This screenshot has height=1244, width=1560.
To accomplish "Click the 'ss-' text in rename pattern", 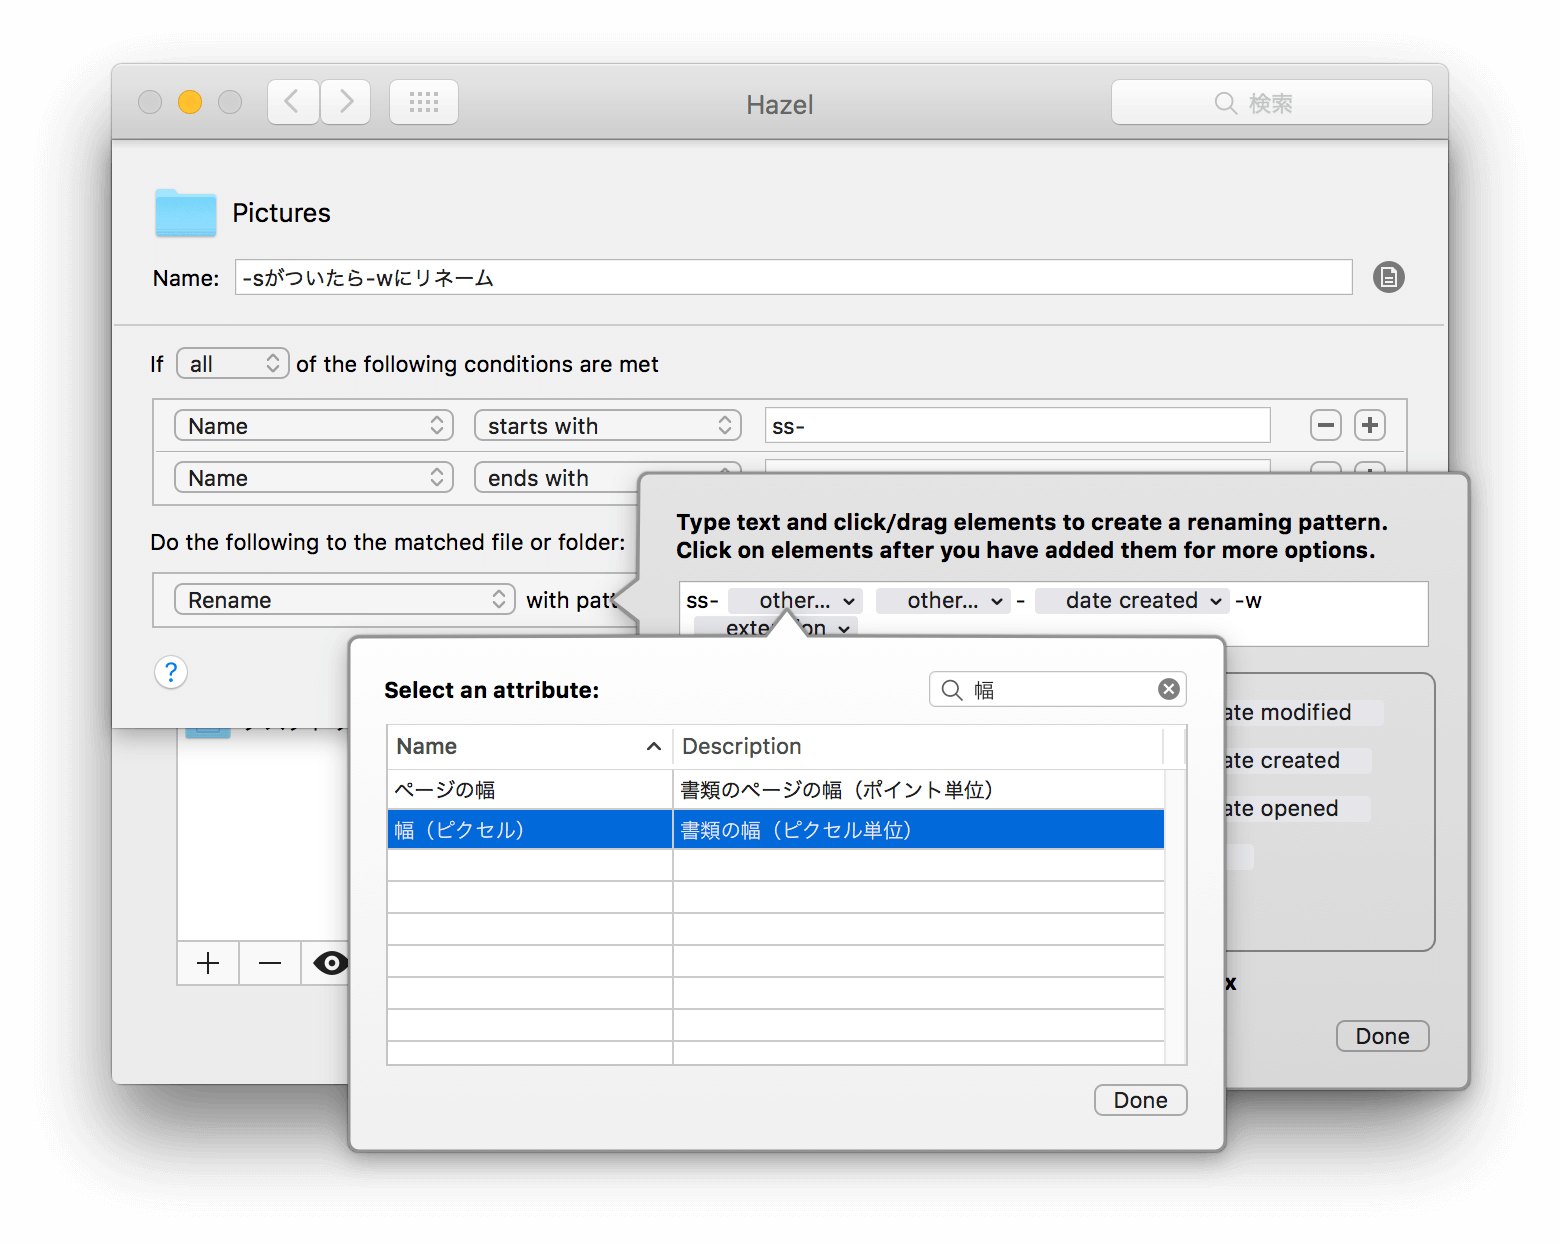I will 702,600.
